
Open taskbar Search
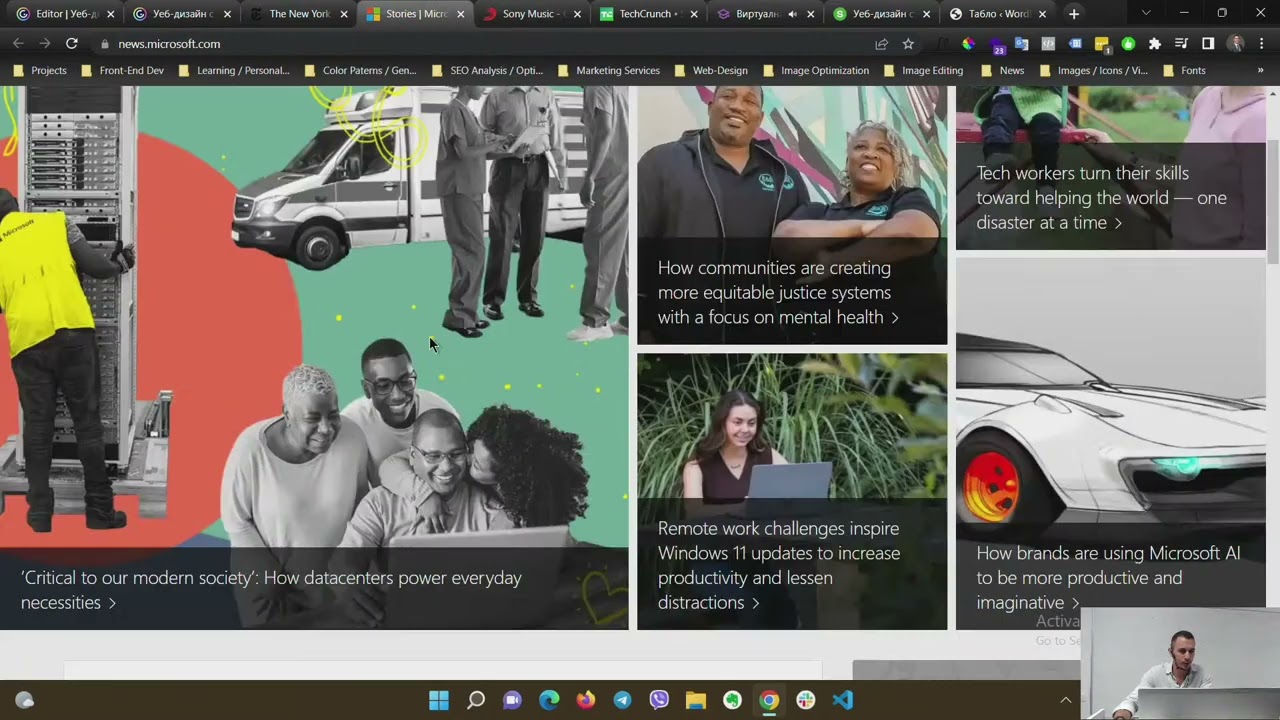click(x=476, y=700)
